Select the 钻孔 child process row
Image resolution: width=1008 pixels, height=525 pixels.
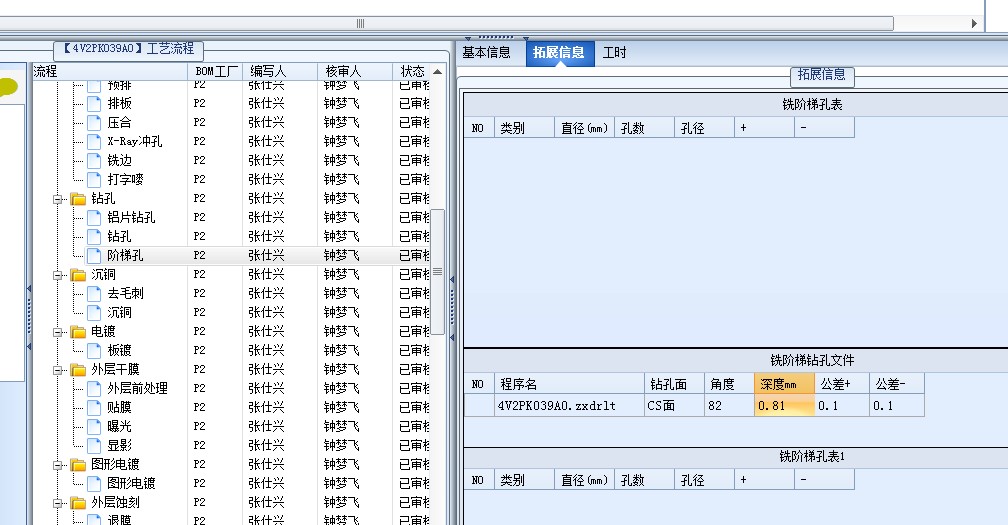pyautogui.click(x=119, y=236)
